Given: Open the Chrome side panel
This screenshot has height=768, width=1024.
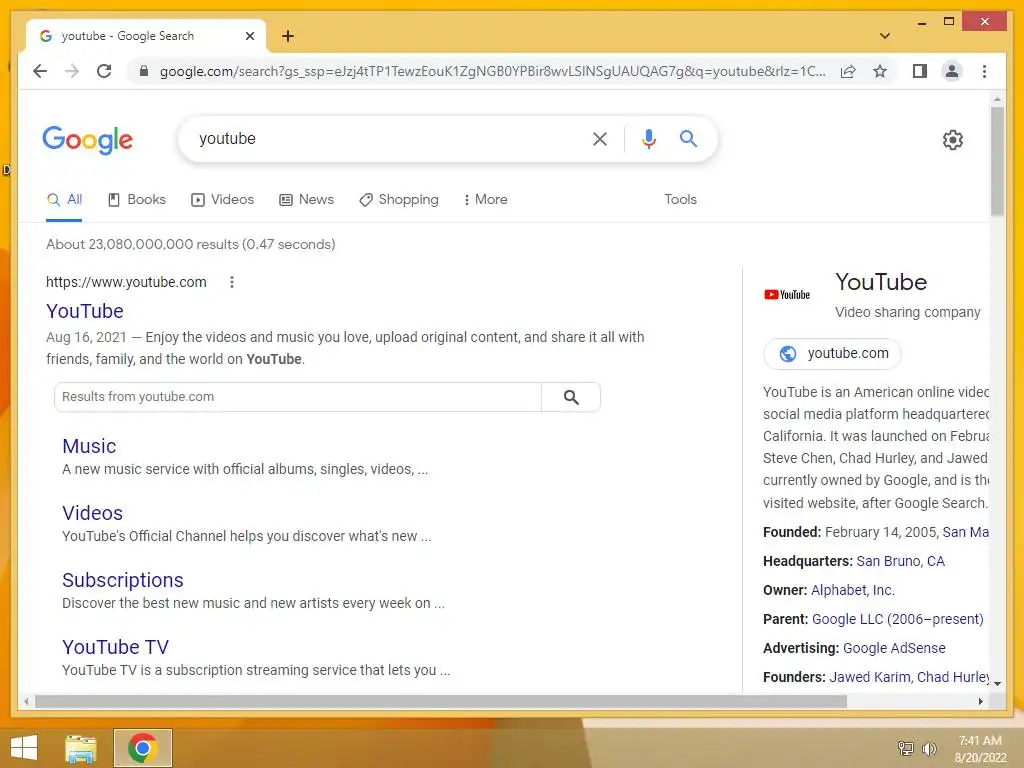Looking at the screenshot, I should [x=920, y=71].
